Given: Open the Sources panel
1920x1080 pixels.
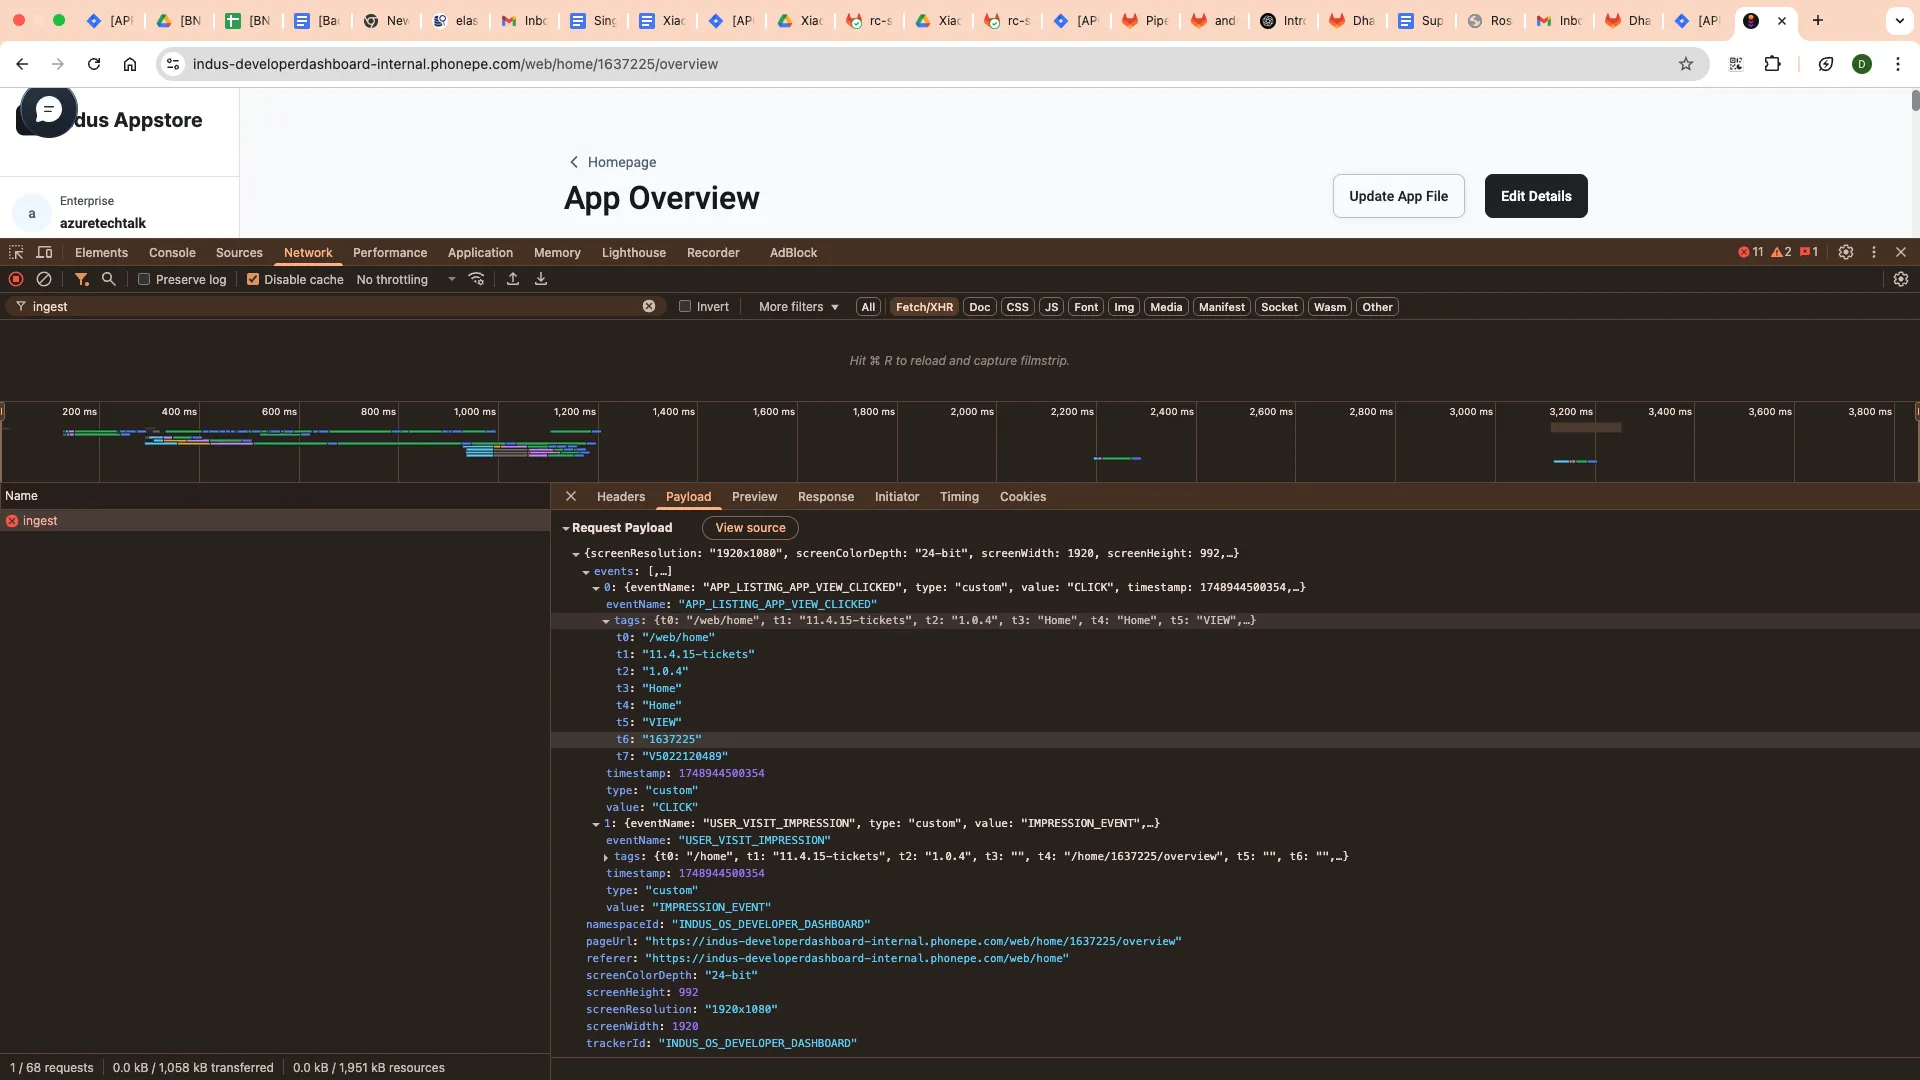Looking at the screenshot, I should [x=239, y=253].
